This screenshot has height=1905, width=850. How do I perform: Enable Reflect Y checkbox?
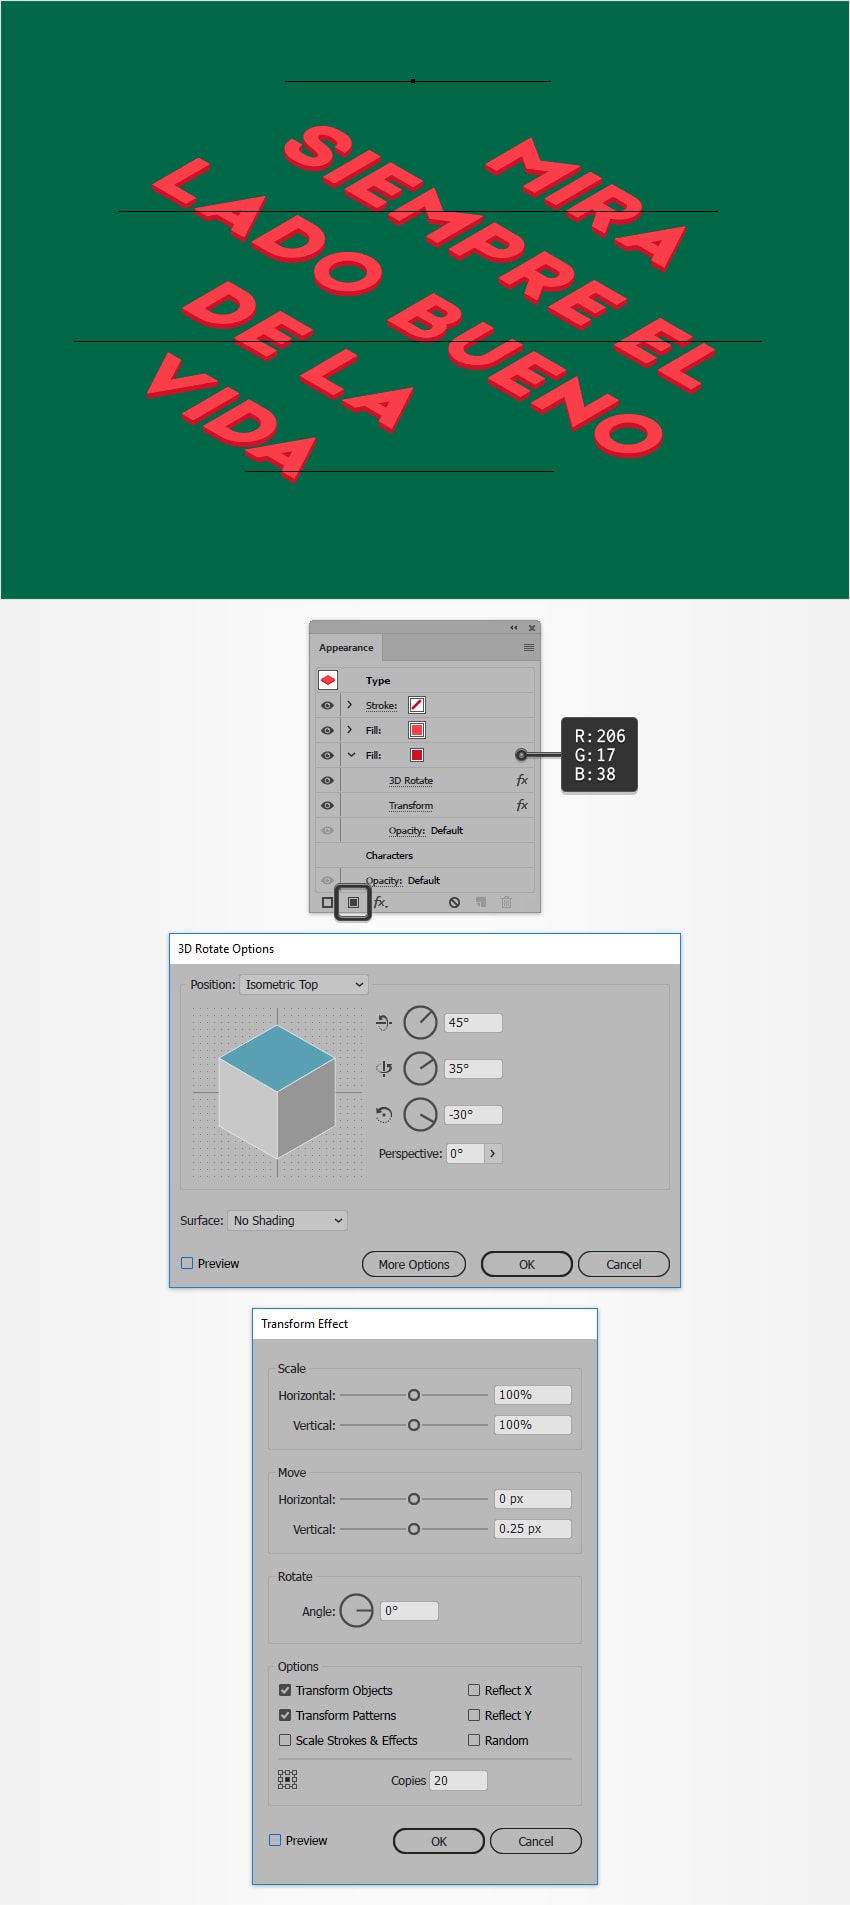(x=474, y=1715)
